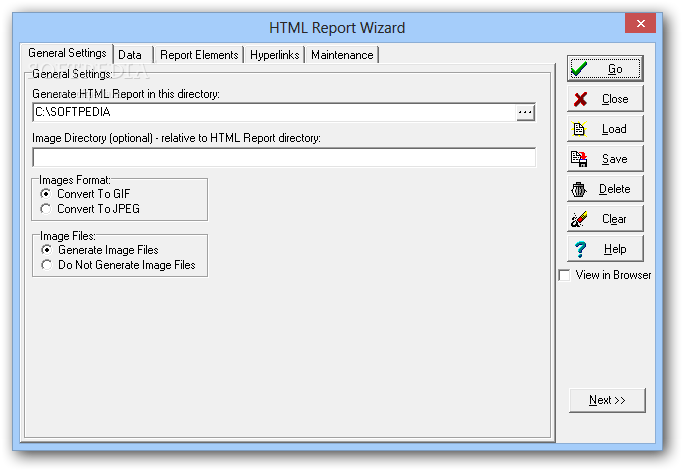The height and width of the screenshot is (471, 683).
Task: Open the Data tab
Action: pyautogui.click(x=133, y=55)
